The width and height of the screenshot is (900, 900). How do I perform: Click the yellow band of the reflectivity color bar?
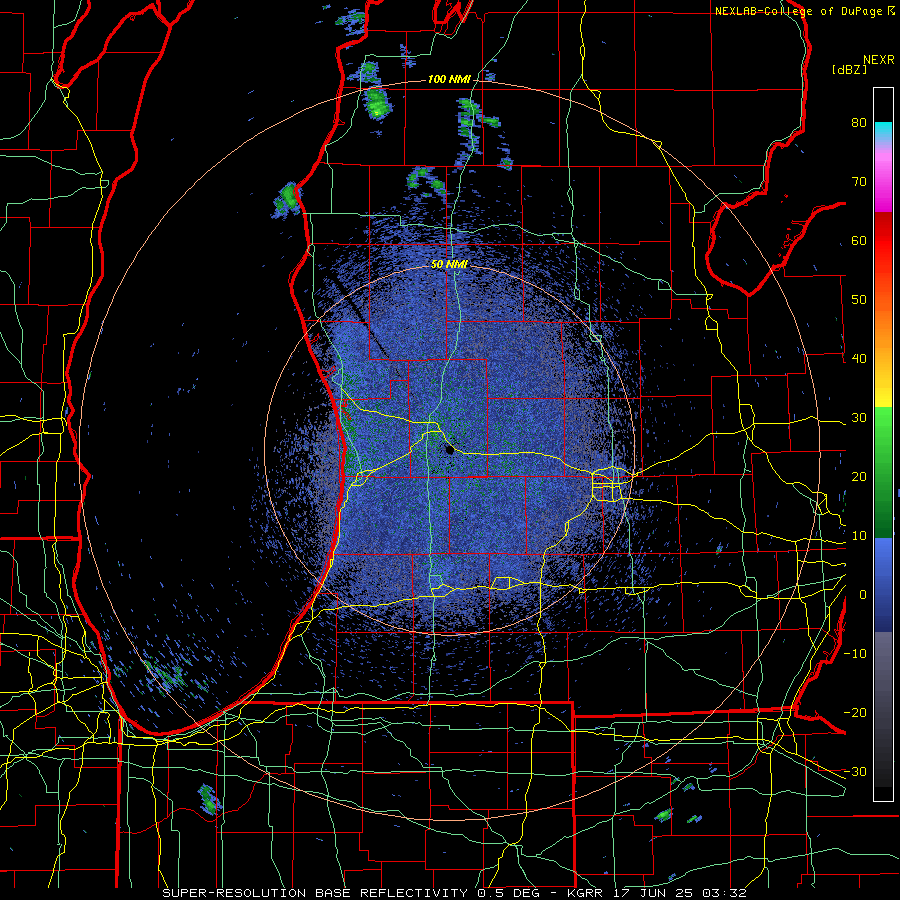(883, 387)
